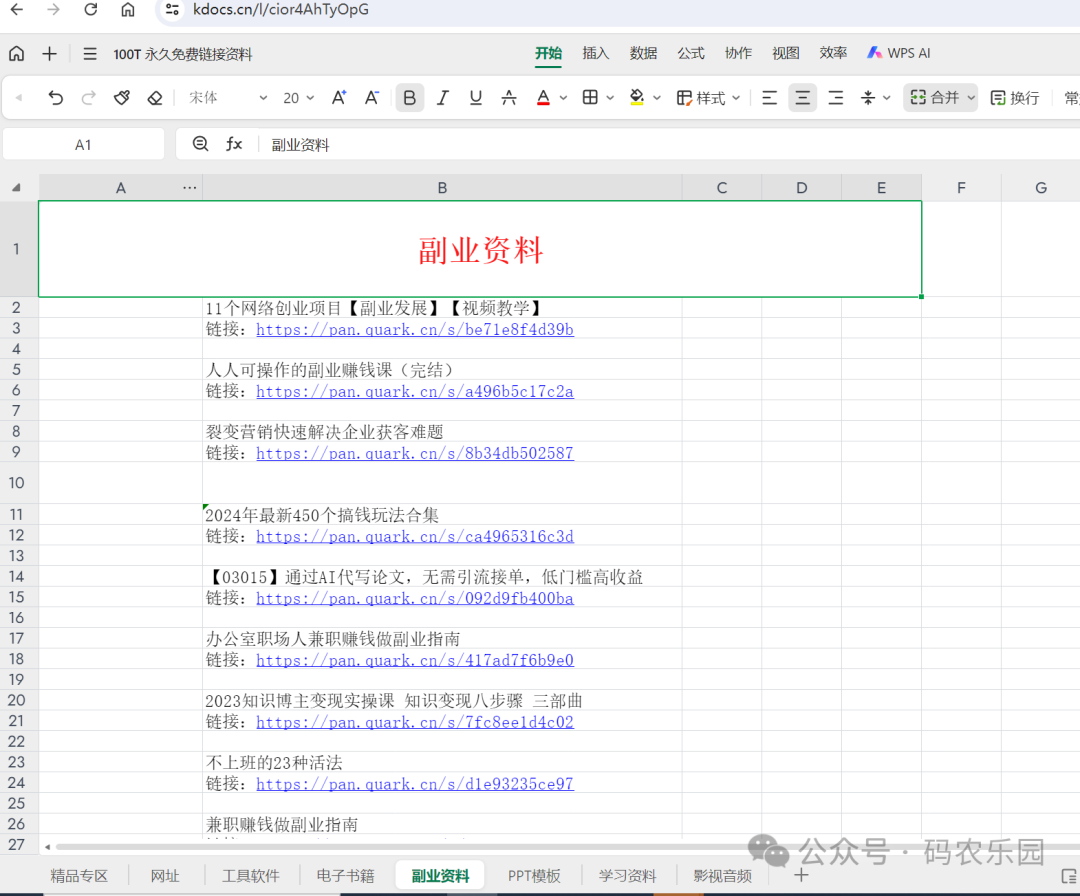Align text center
The height and width of the screenshot is (896, 1080).
pos(802,98)
